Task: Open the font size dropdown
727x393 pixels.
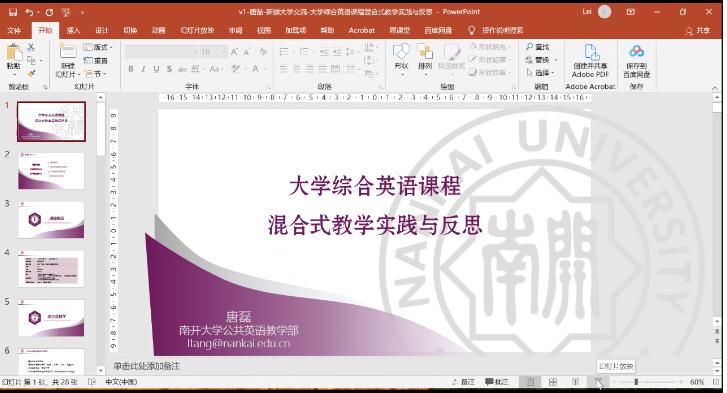Action: coord(223,52)
